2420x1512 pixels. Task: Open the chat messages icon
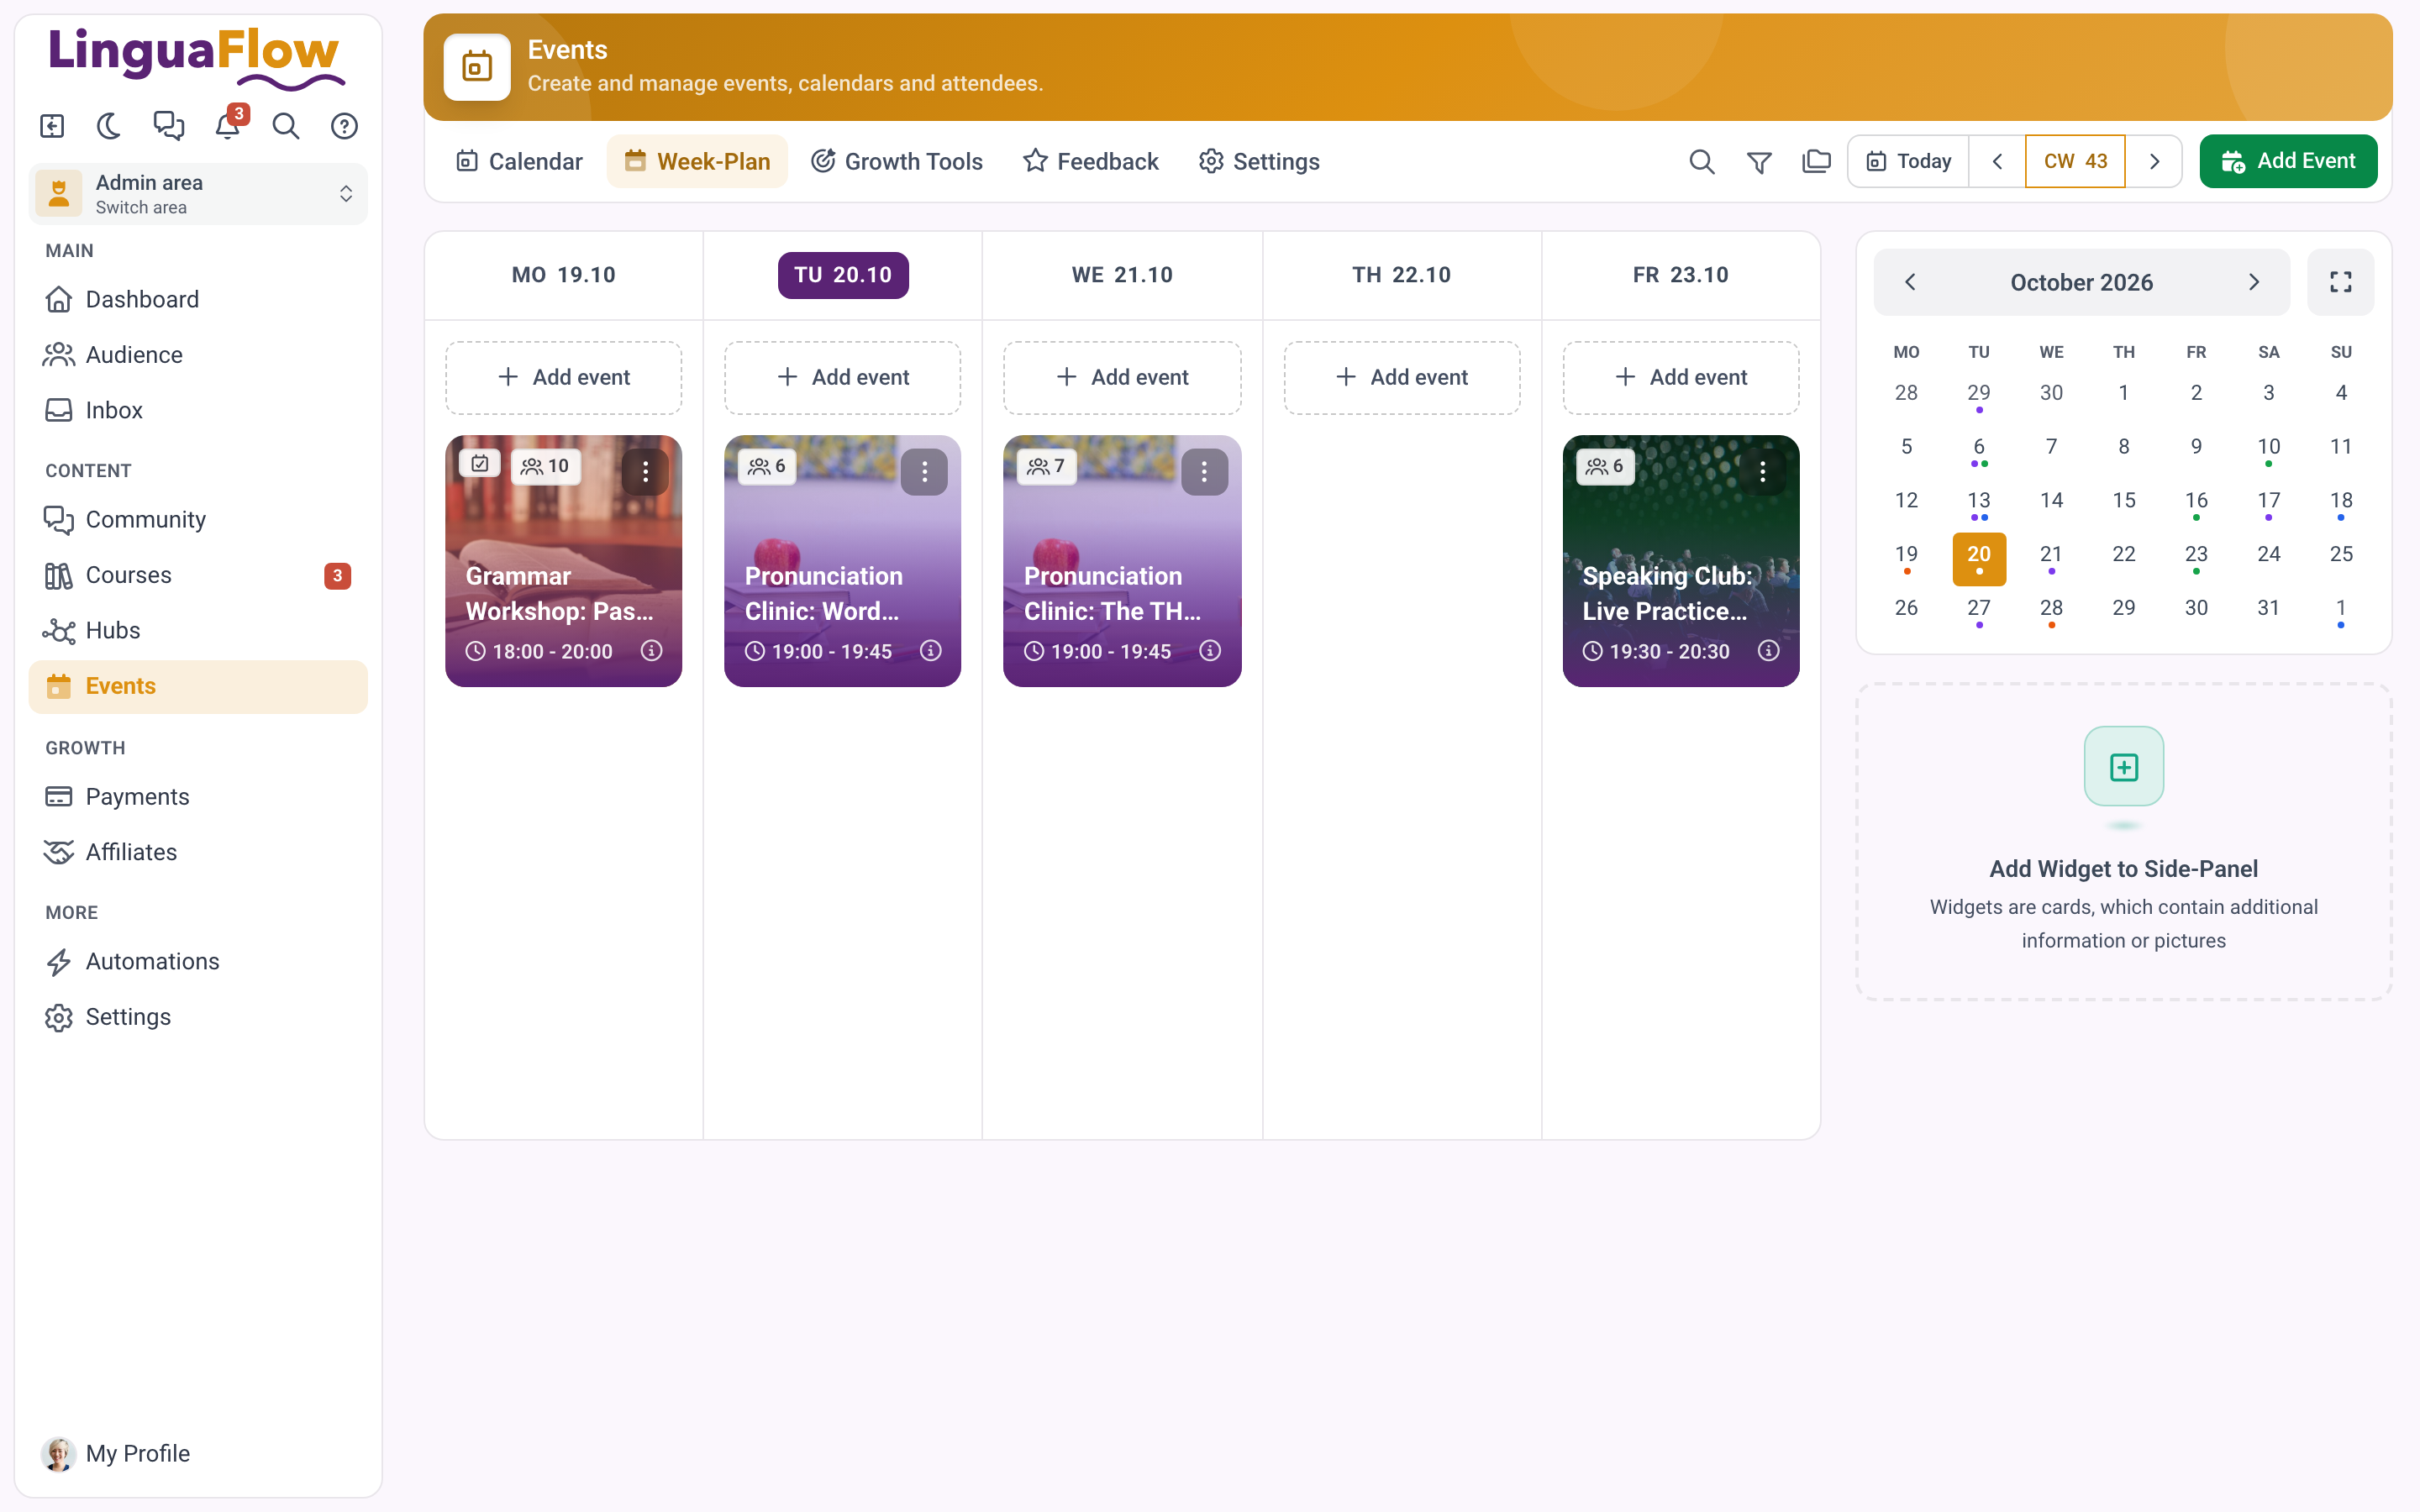point(168,126)
